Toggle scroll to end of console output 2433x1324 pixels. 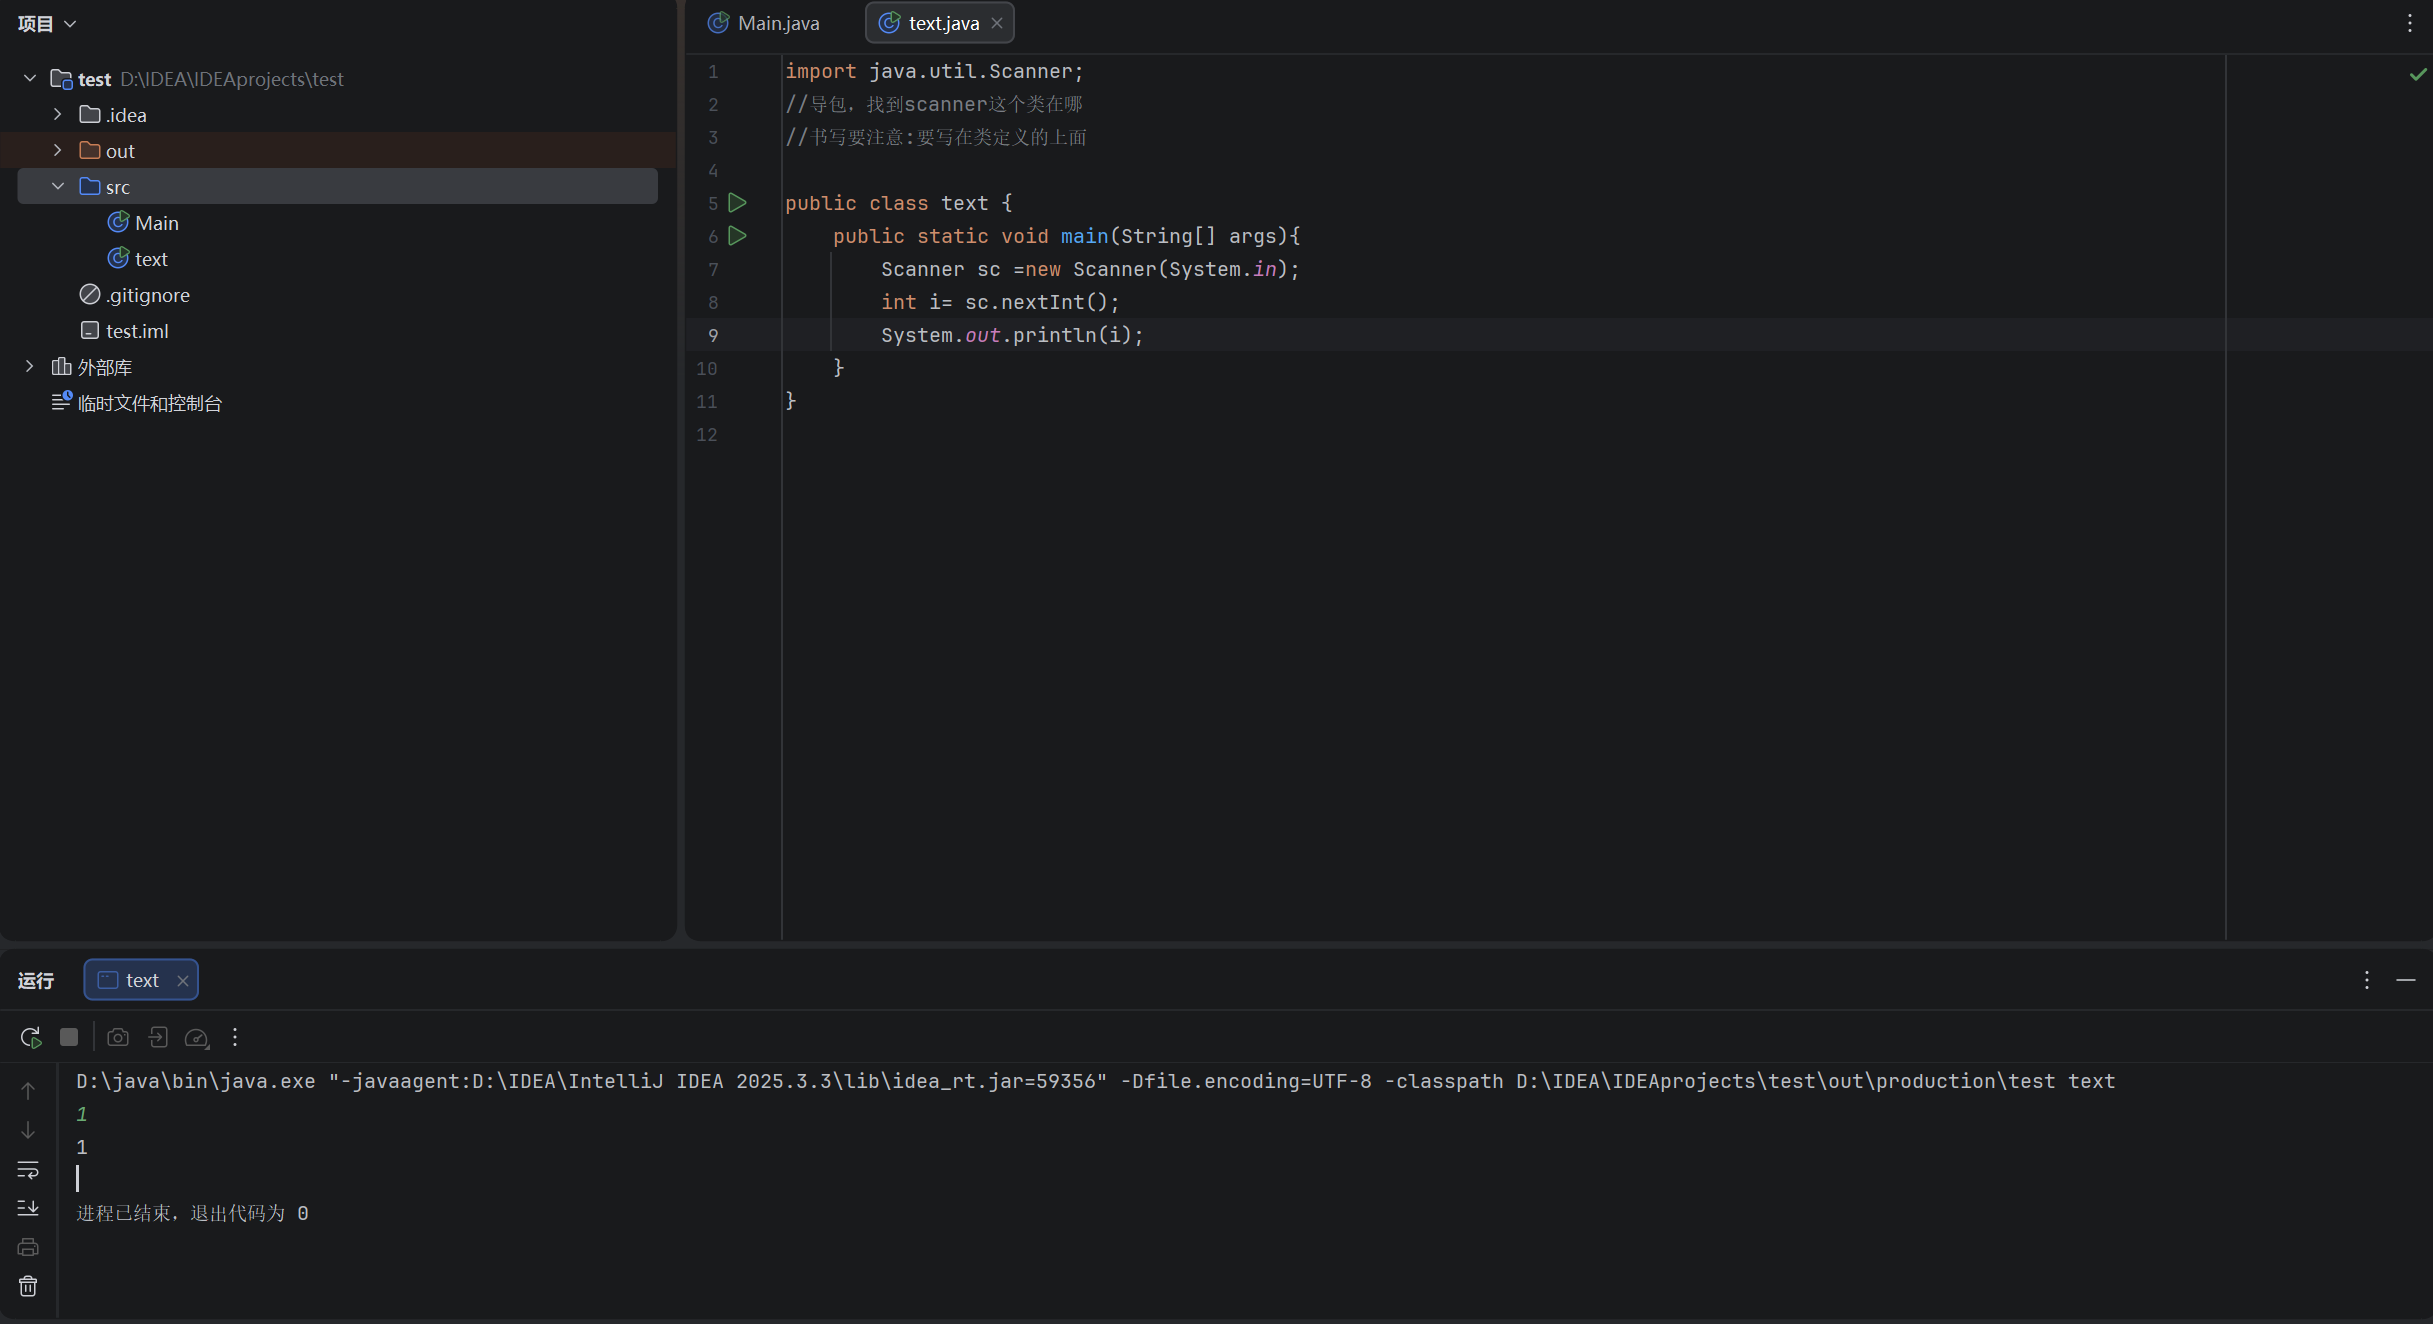(x=28, y=1208)
